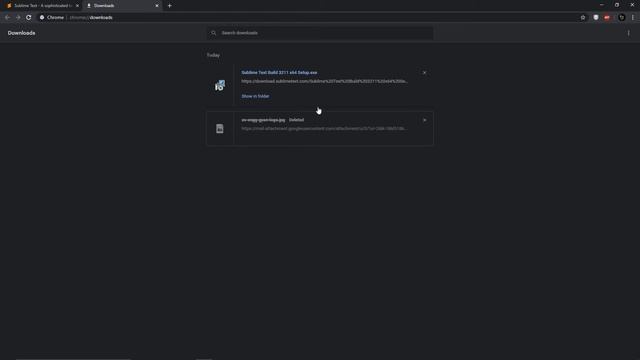Close the Sublime Text tab
The image size is (640, 360).
tap(77, 6)
